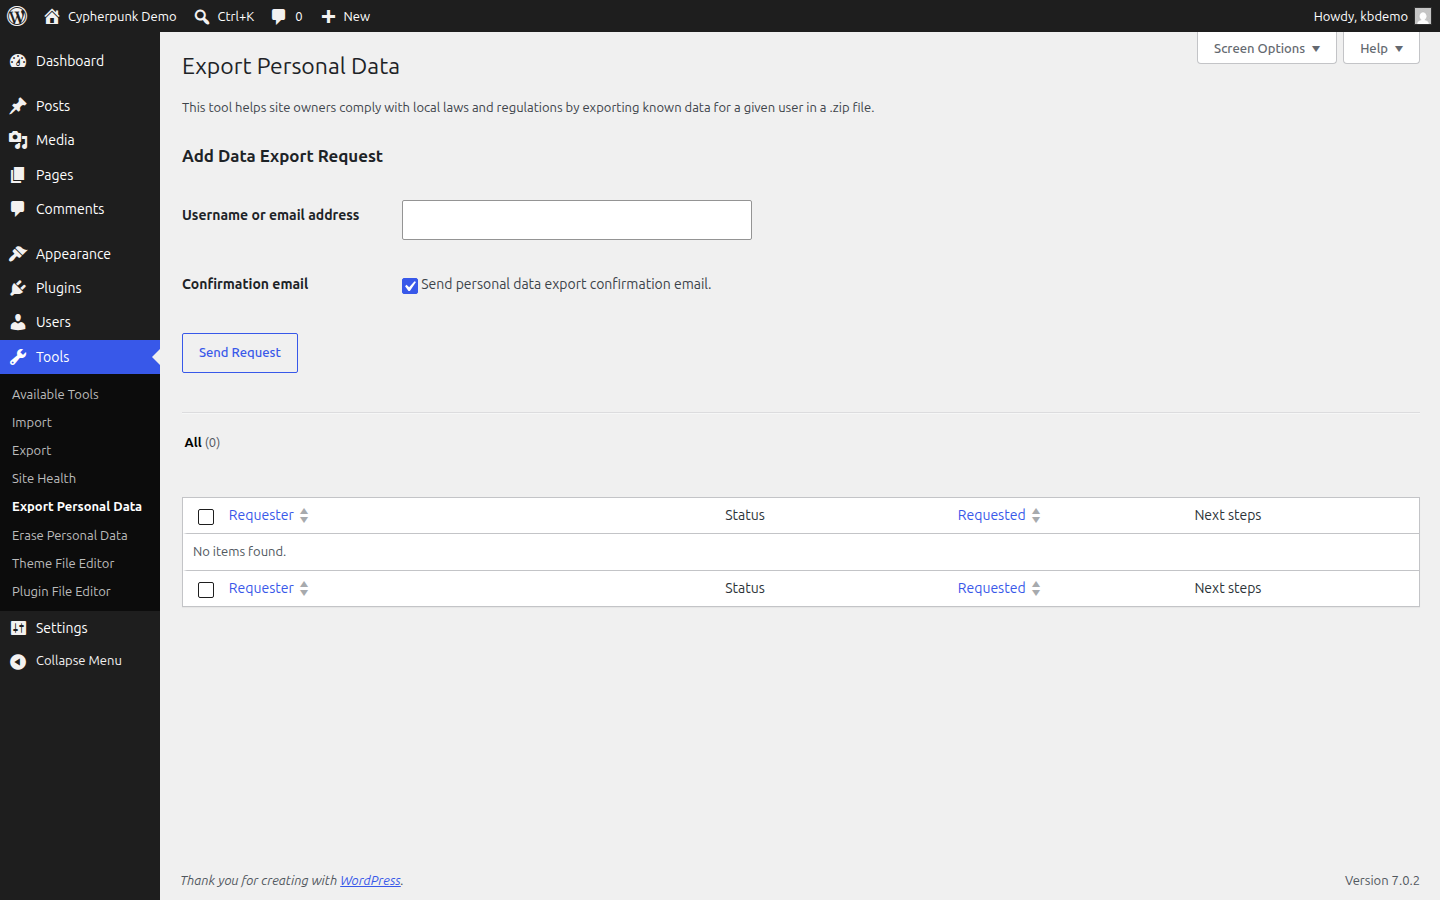The image size is (1440, 900).
Task: Open the Pages menu label
Action: (x=55, y=175)
